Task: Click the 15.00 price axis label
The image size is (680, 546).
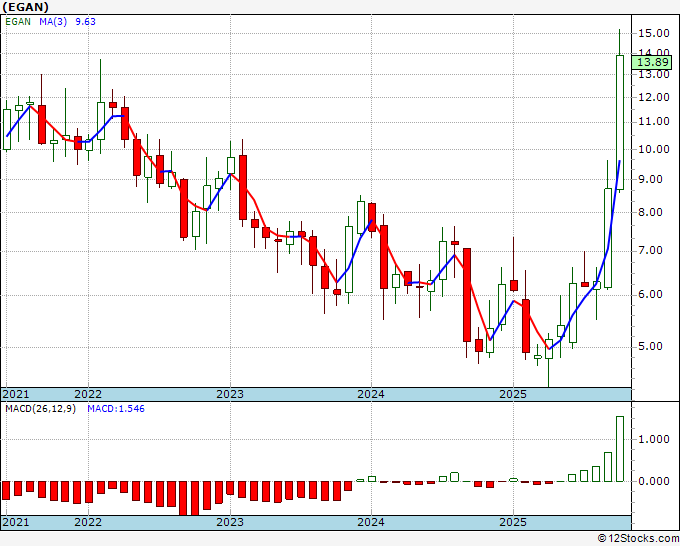Action: click(x=653, y=33)
